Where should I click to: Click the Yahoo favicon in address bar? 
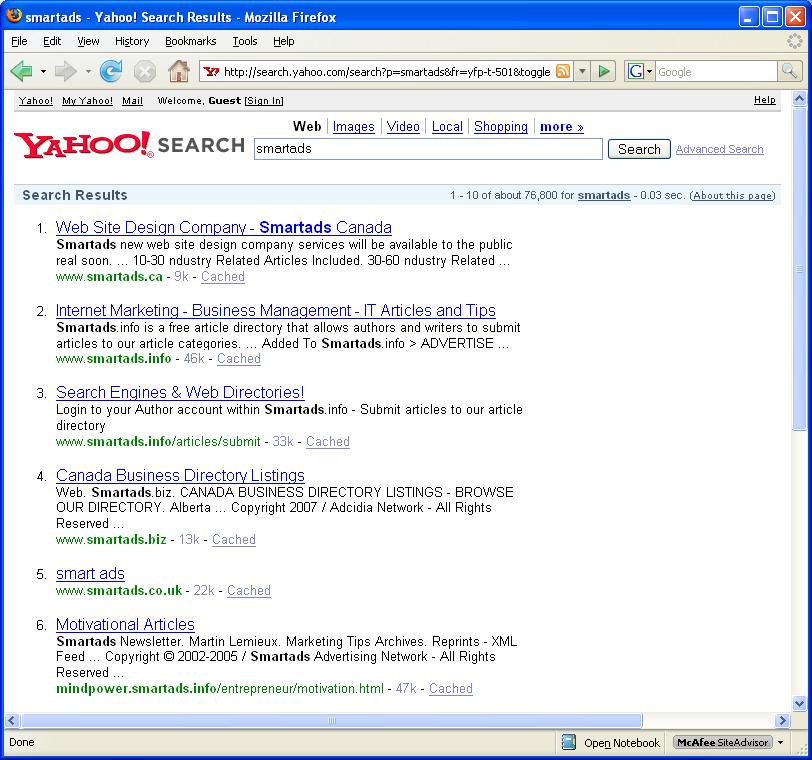211,71
